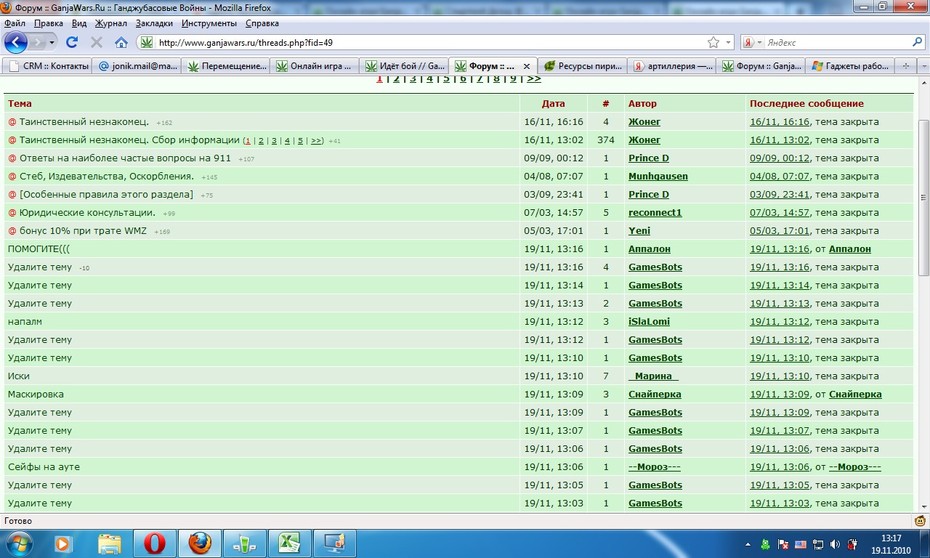Open thread Сейфы на ауте
This screenshot has height=558, width=930.
43,467
